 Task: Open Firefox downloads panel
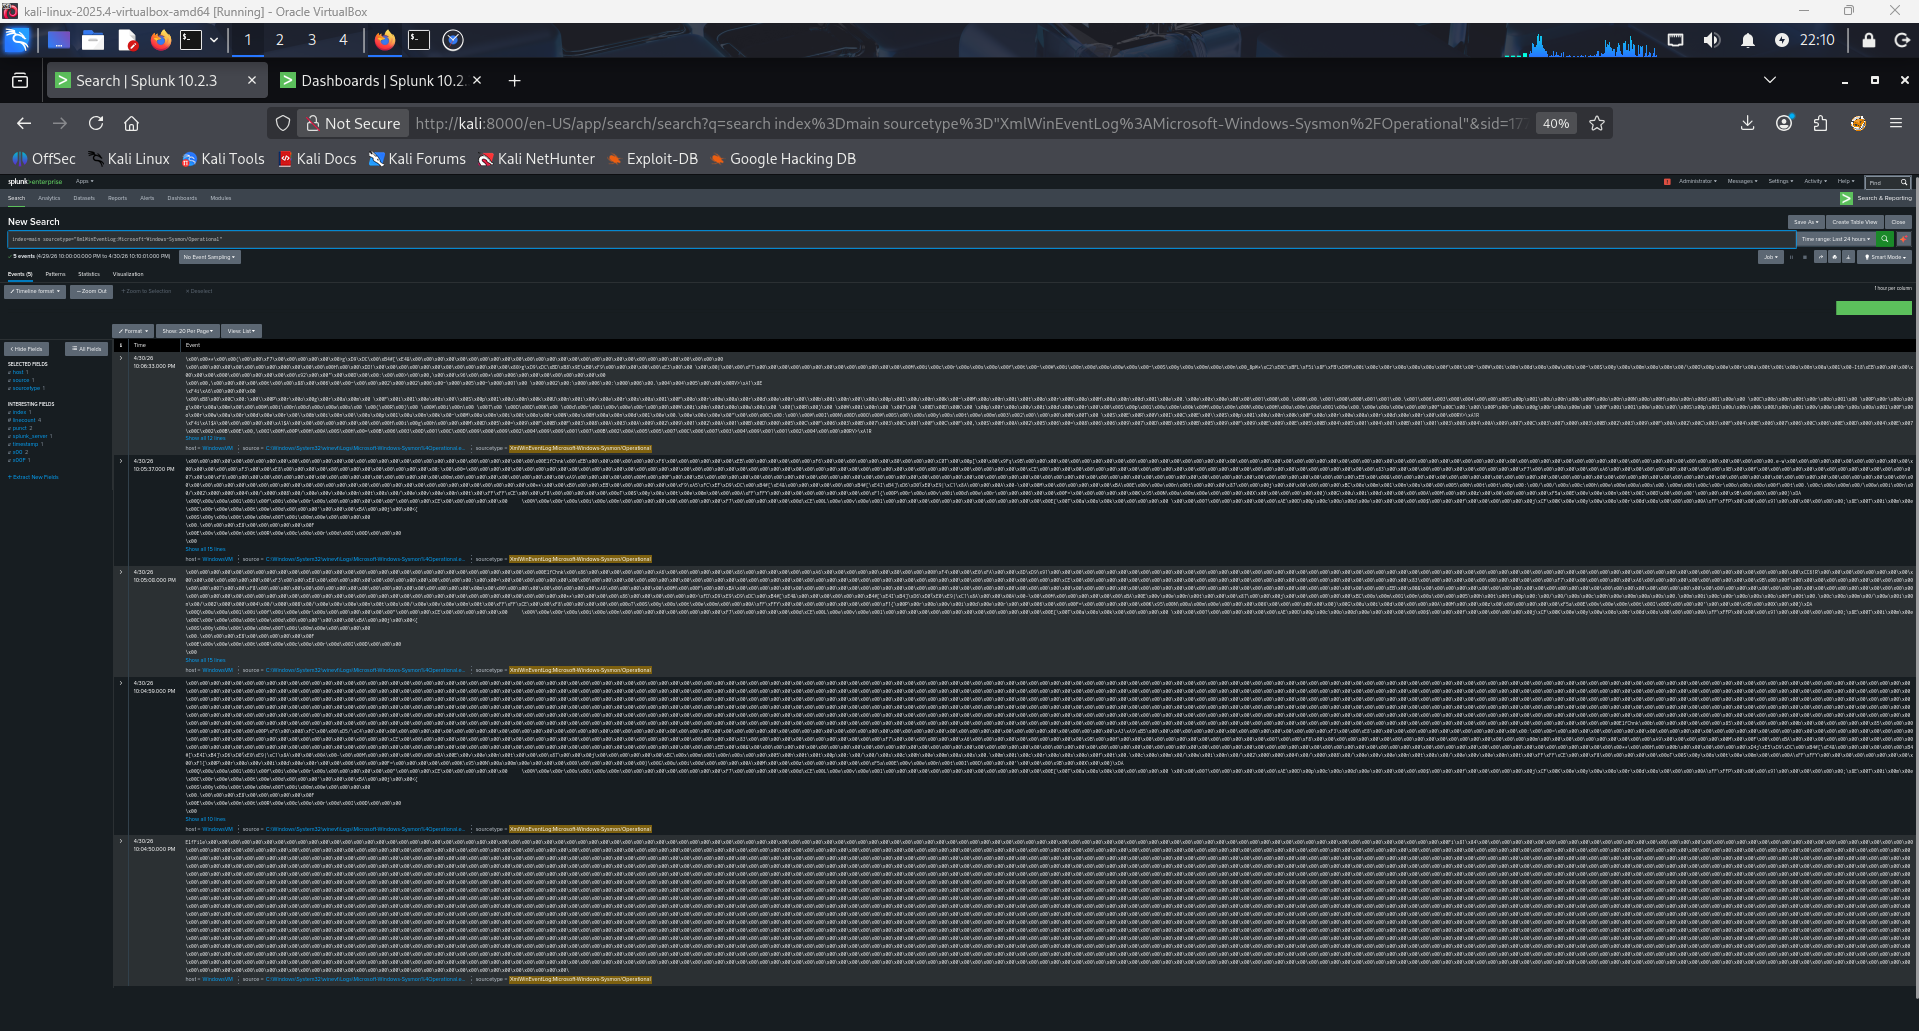(1747, 123)
